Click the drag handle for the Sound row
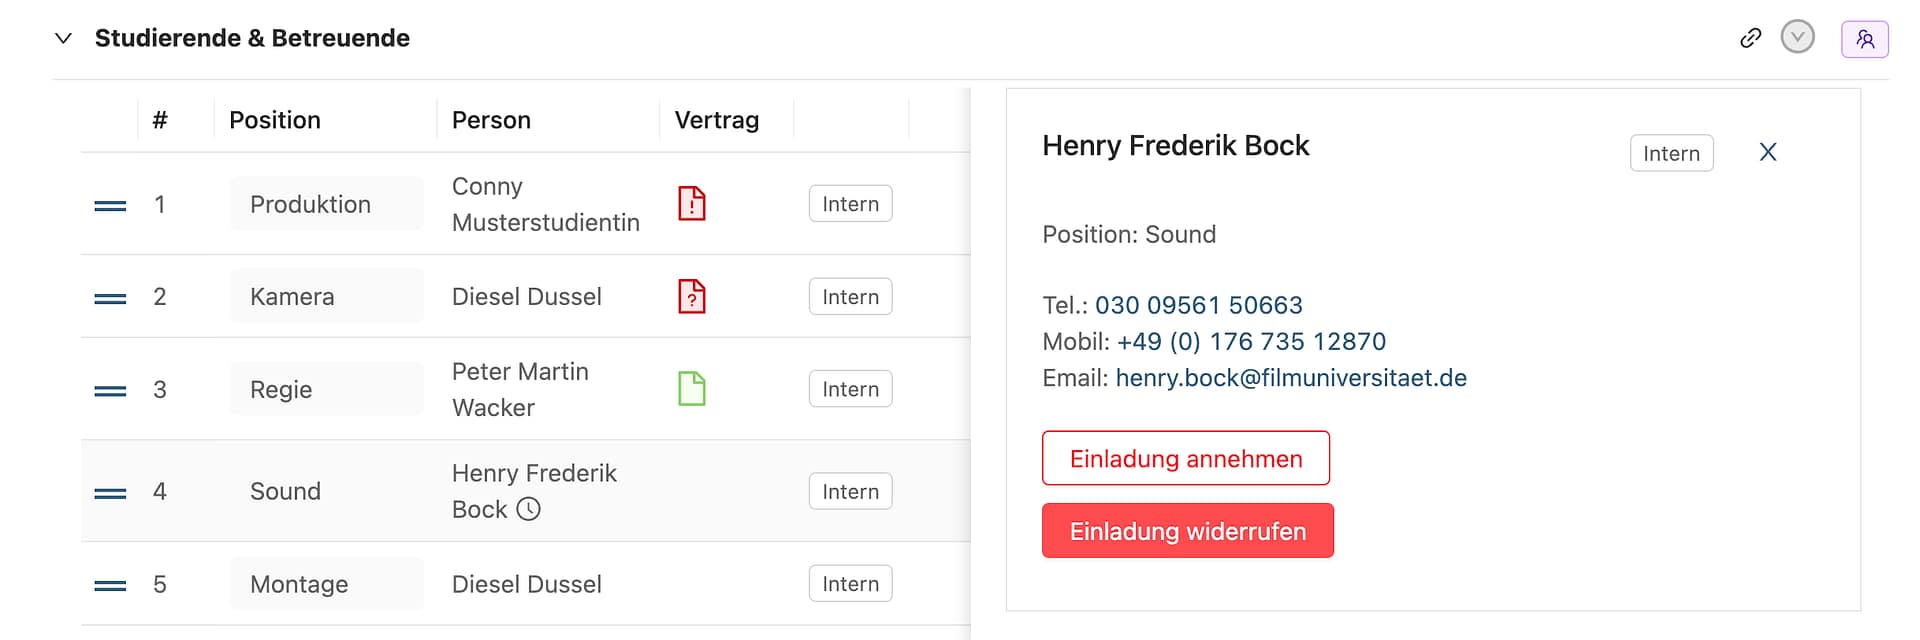The image size is (1920, 640). (x=110, y=493)
